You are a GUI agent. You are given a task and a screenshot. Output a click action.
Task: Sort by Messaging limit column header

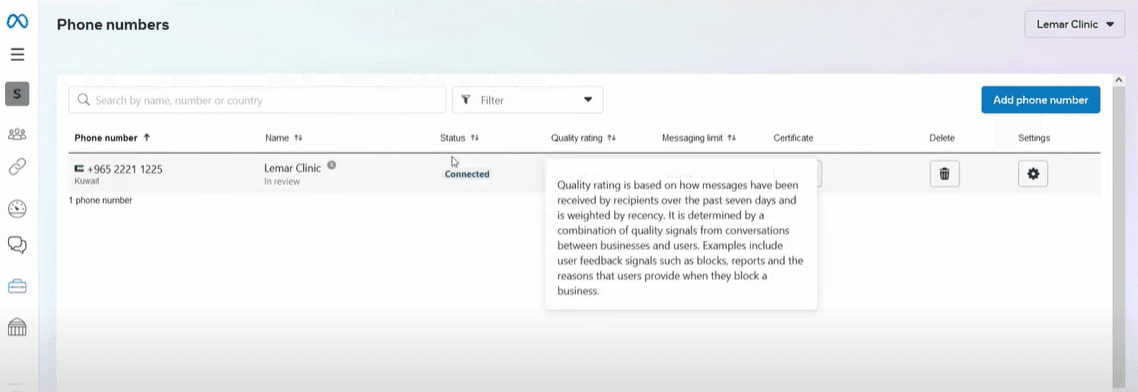coord(699,137)
